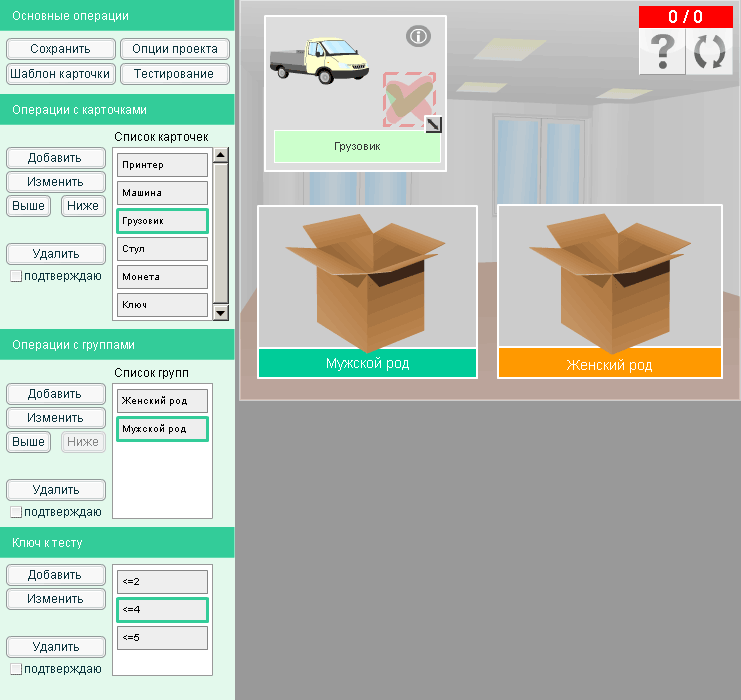Viewport: 741px width, 700px height.
Task: Select the Монета card in list
Action: click(163, 277)
